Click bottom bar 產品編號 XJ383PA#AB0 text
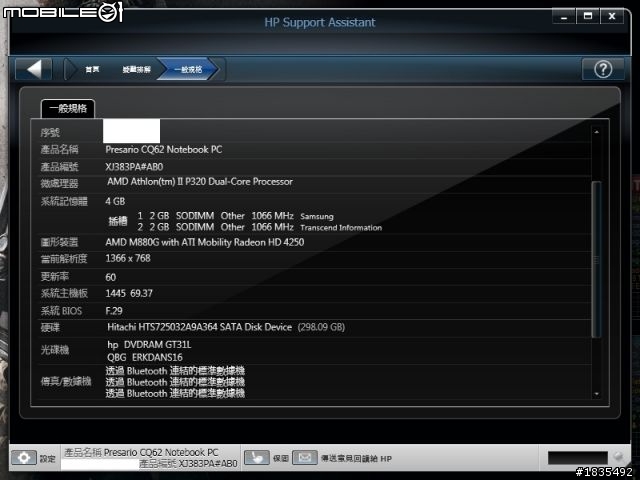Screen dimensions: 640x480 (x=188, y=464)
